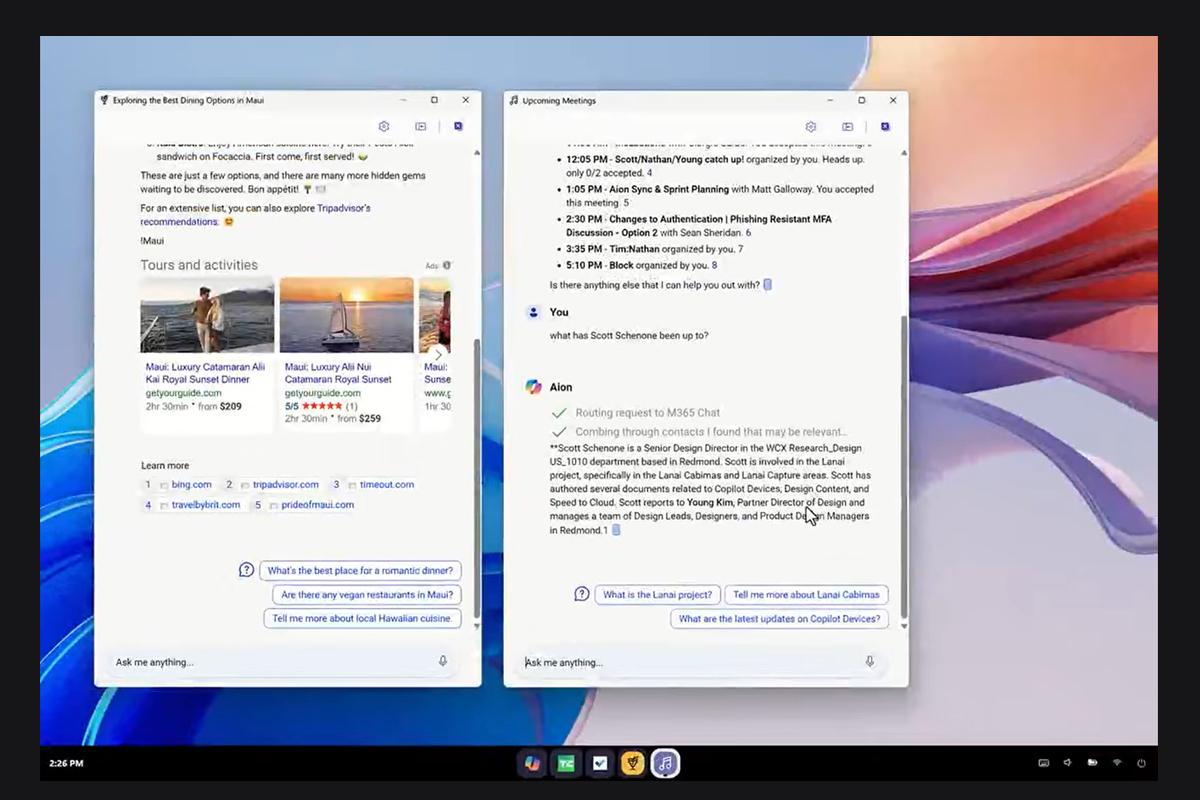
Task: Open the music note app in taskbar
Action: coord(666,764)
